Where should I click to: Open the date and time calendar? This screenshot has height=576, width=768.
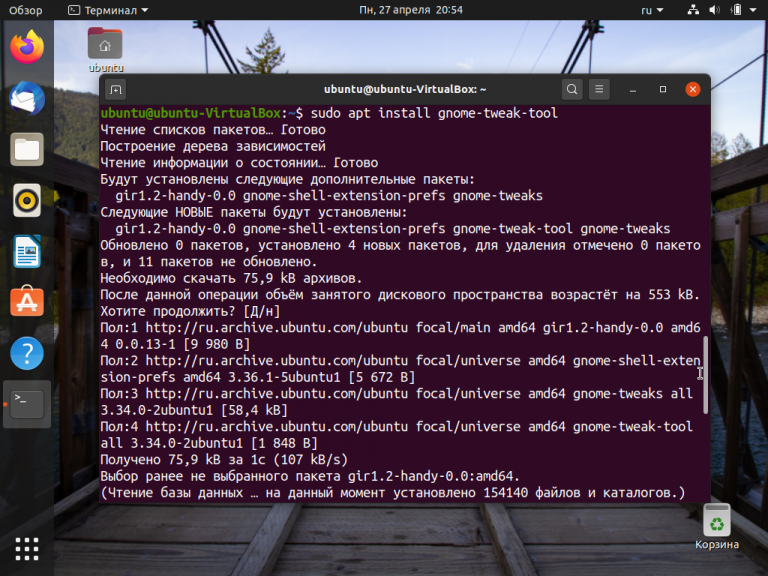point(410,10)
